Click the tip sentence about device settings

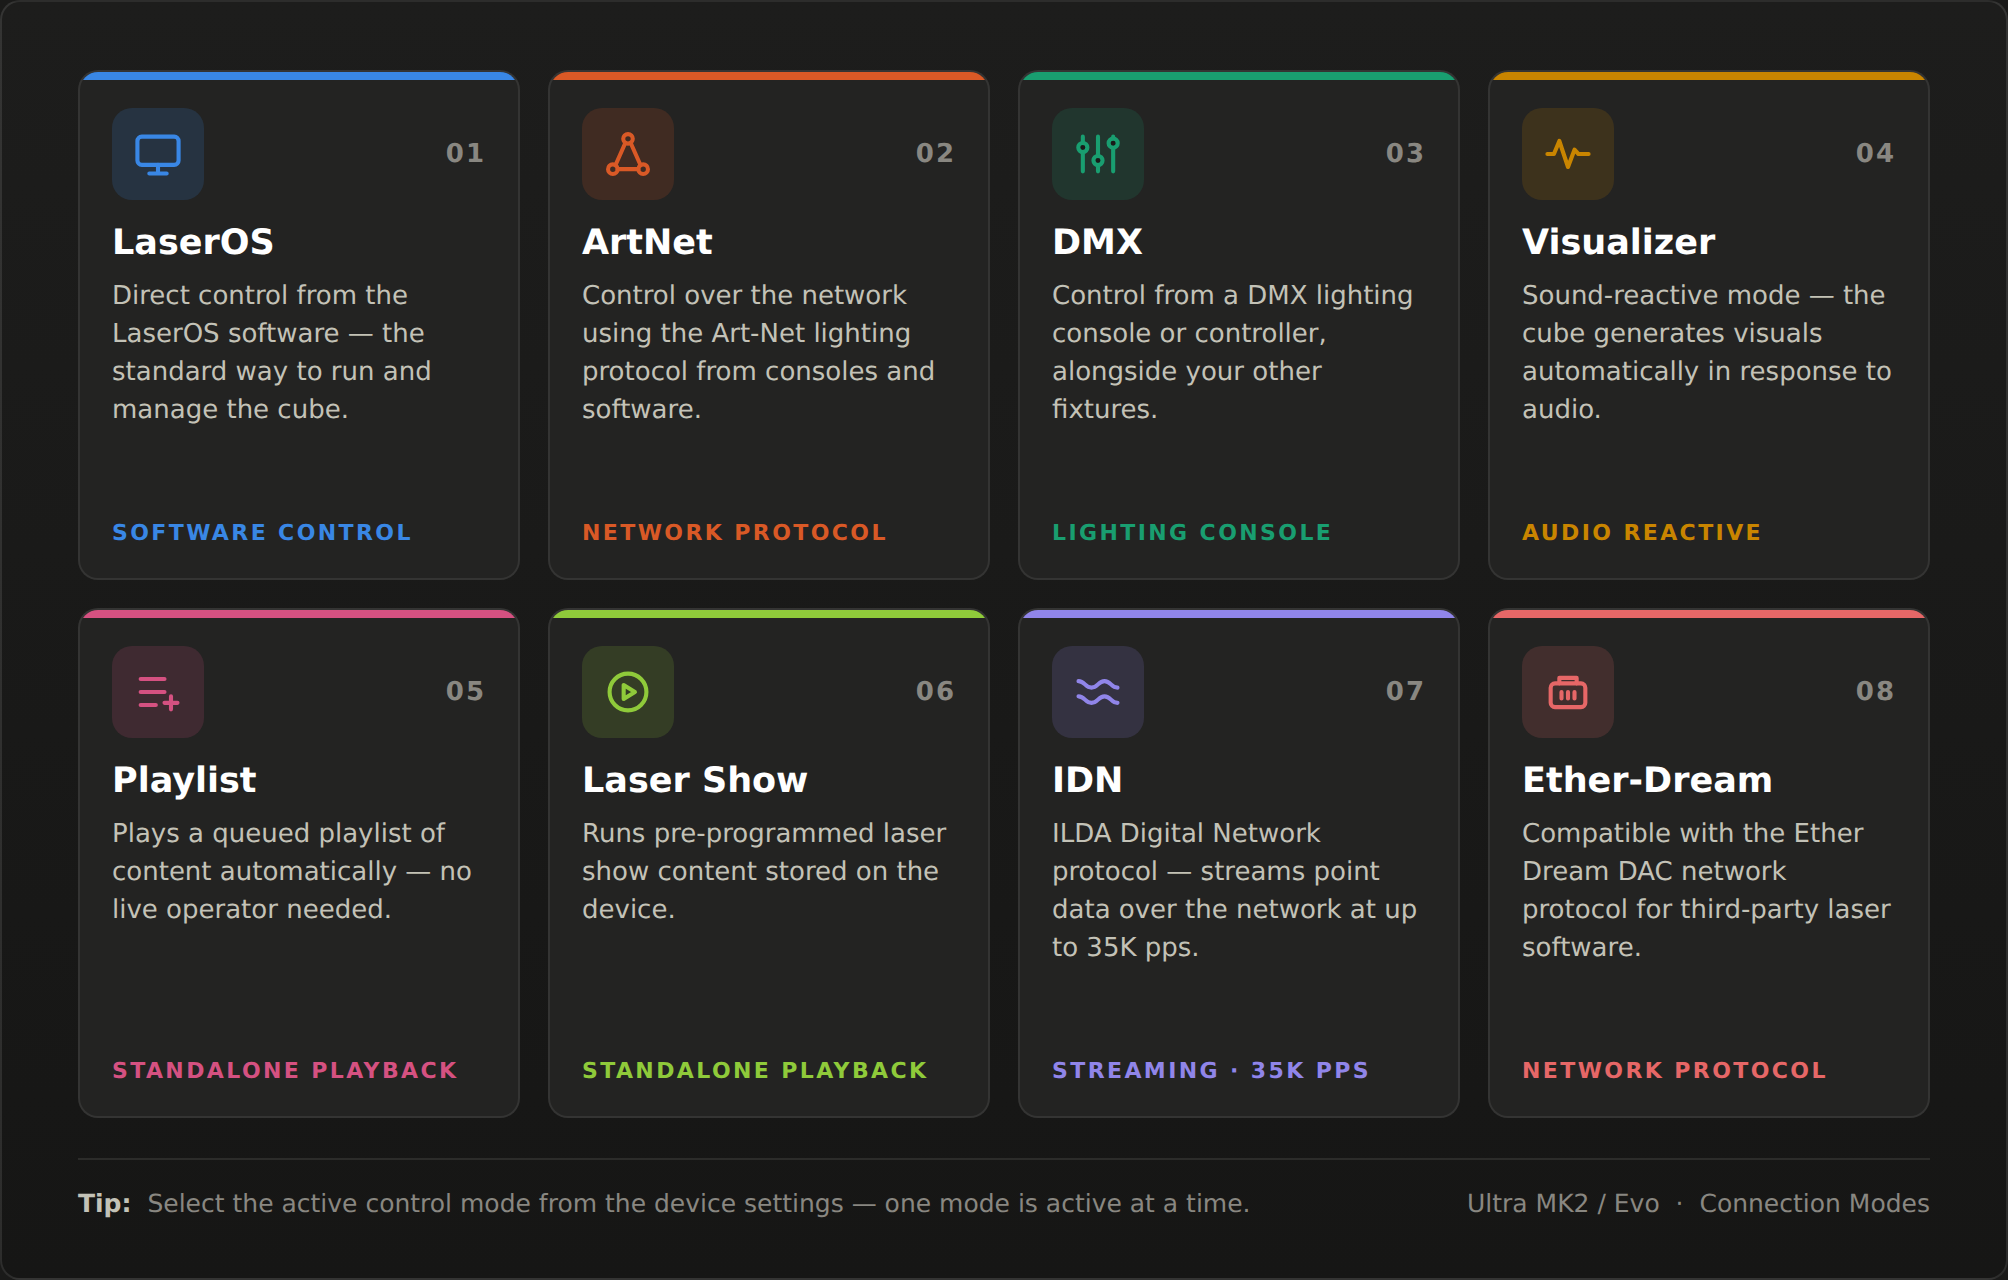click(699, 1203)
